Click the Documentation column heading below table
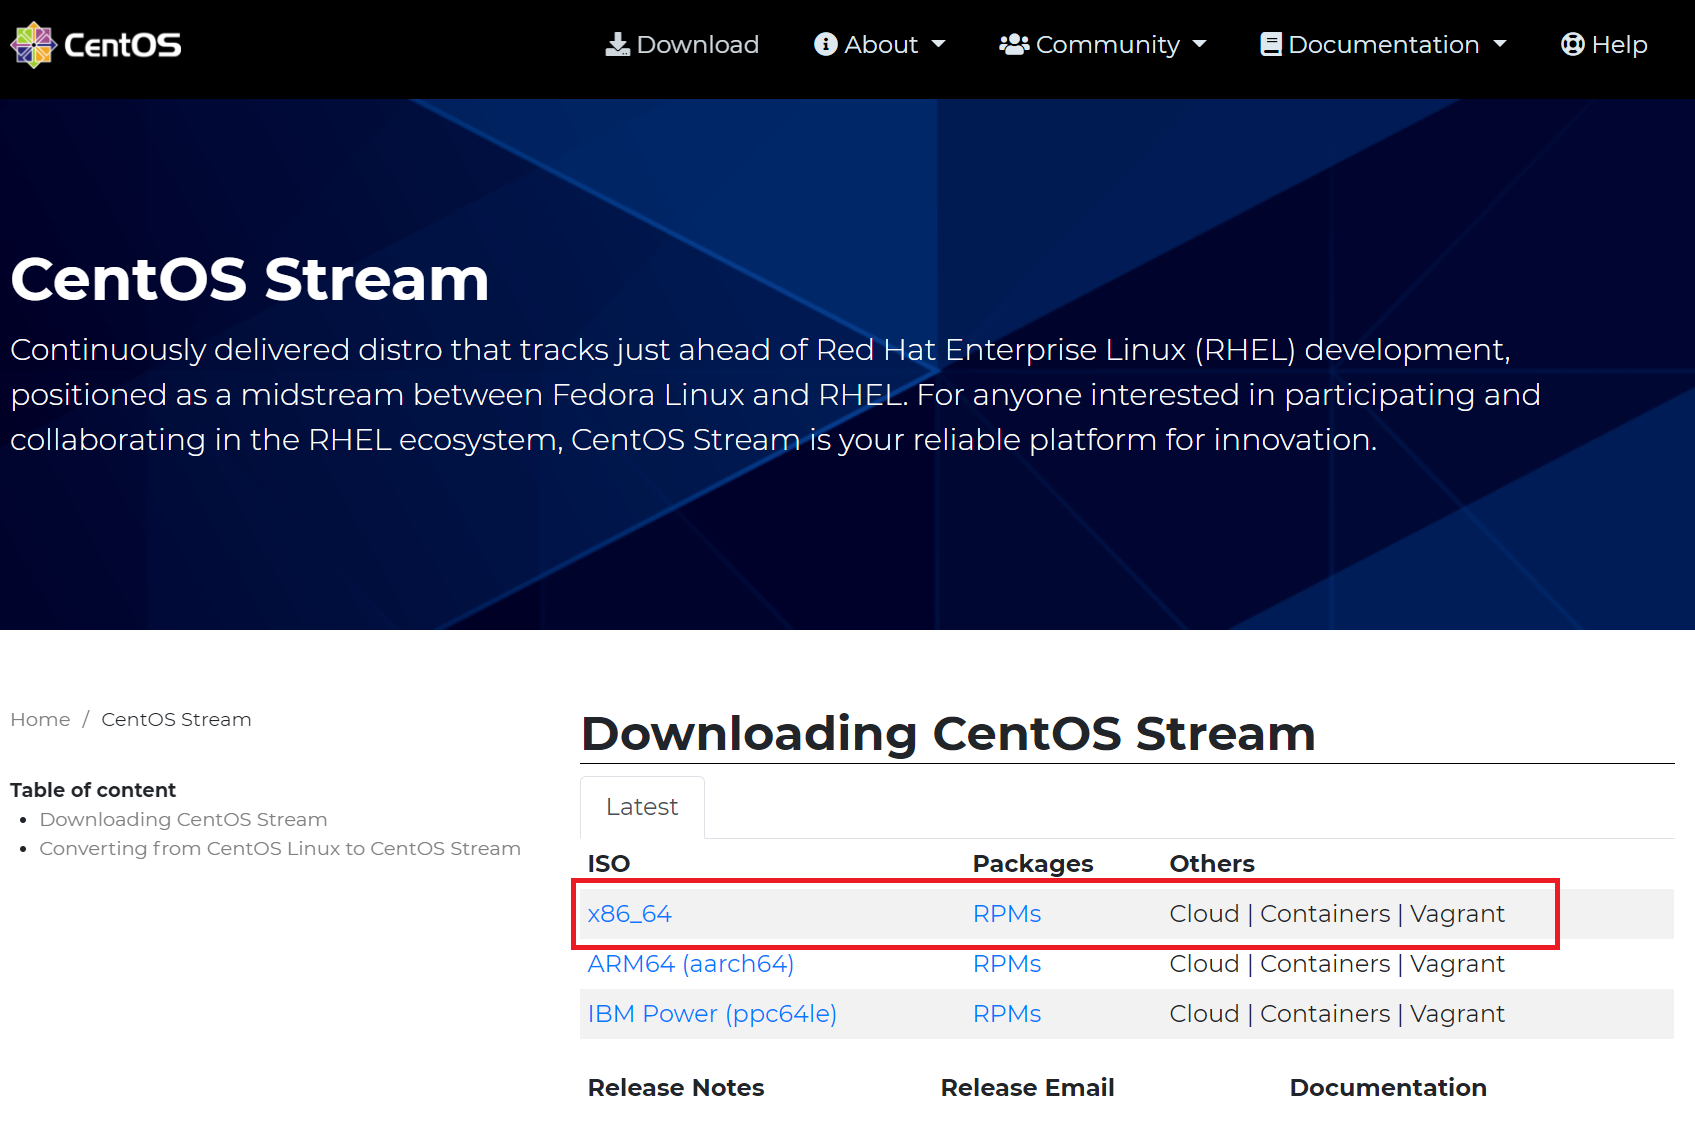Image resolution: width=1695 pixels, height=1127 pixels. pos(1388,1088)
